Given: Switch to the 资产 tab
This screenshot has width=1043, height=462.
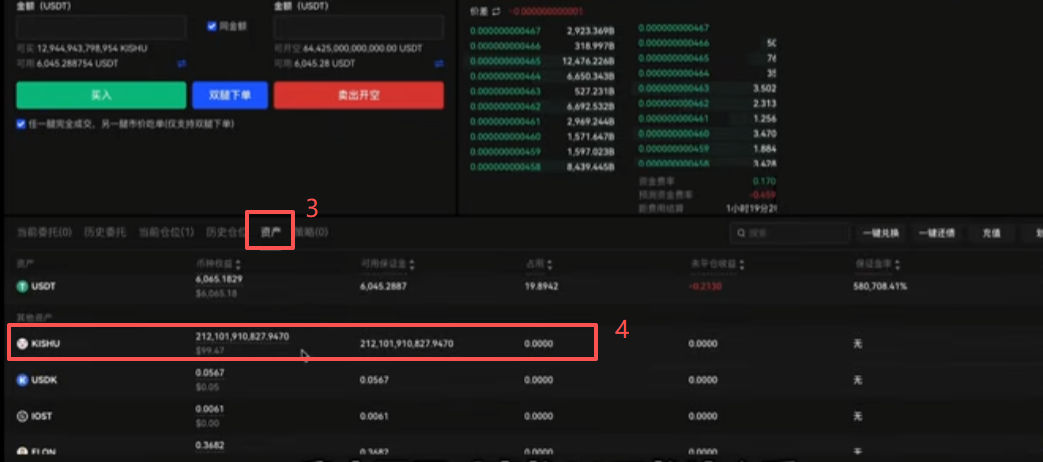Looking at the screenshot, I should [x=270, y=232].
